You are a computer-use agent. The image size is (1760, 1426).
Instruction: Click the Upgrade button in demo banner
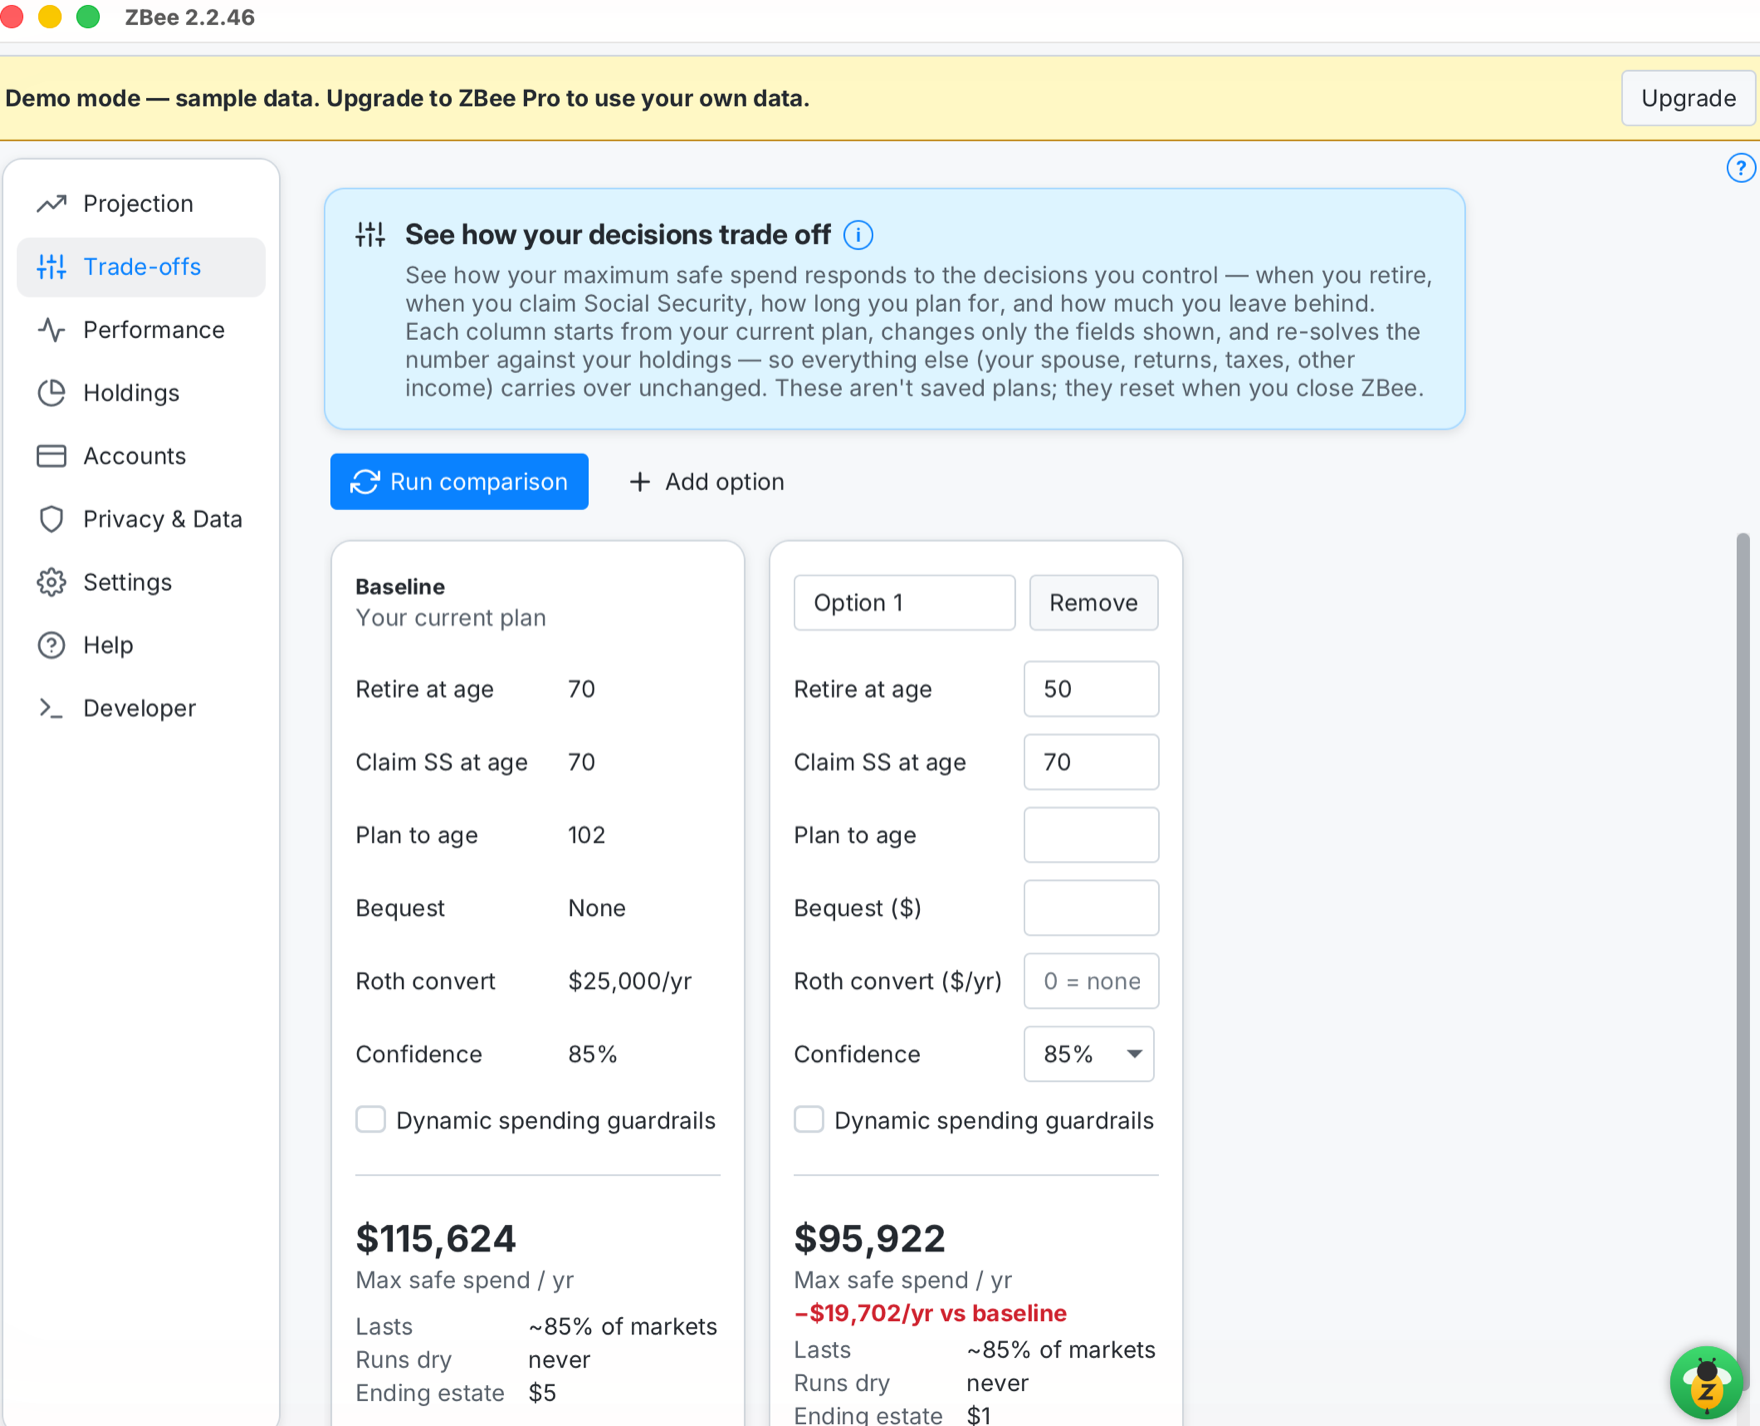[x=1688, y=98]
